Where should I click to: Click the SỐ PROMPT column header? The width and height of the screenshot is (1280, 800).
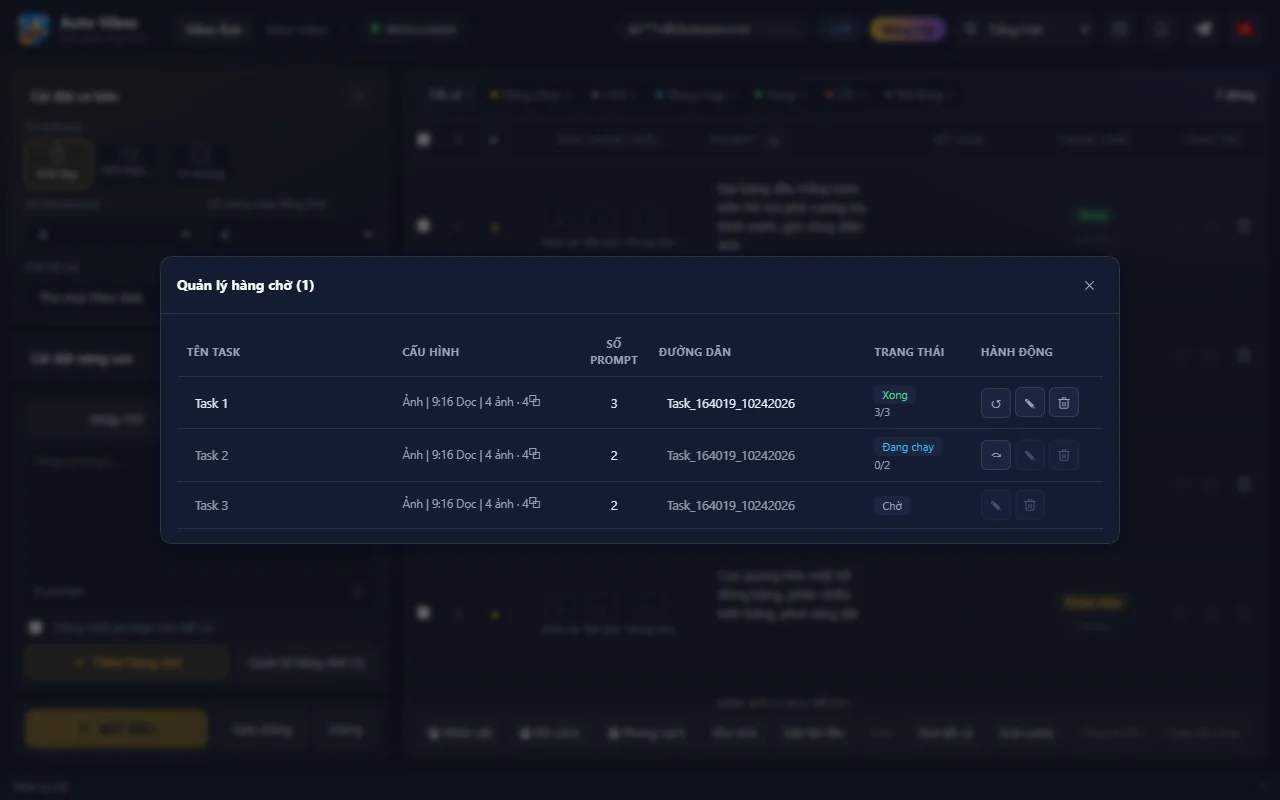click(x=614, y=352)
